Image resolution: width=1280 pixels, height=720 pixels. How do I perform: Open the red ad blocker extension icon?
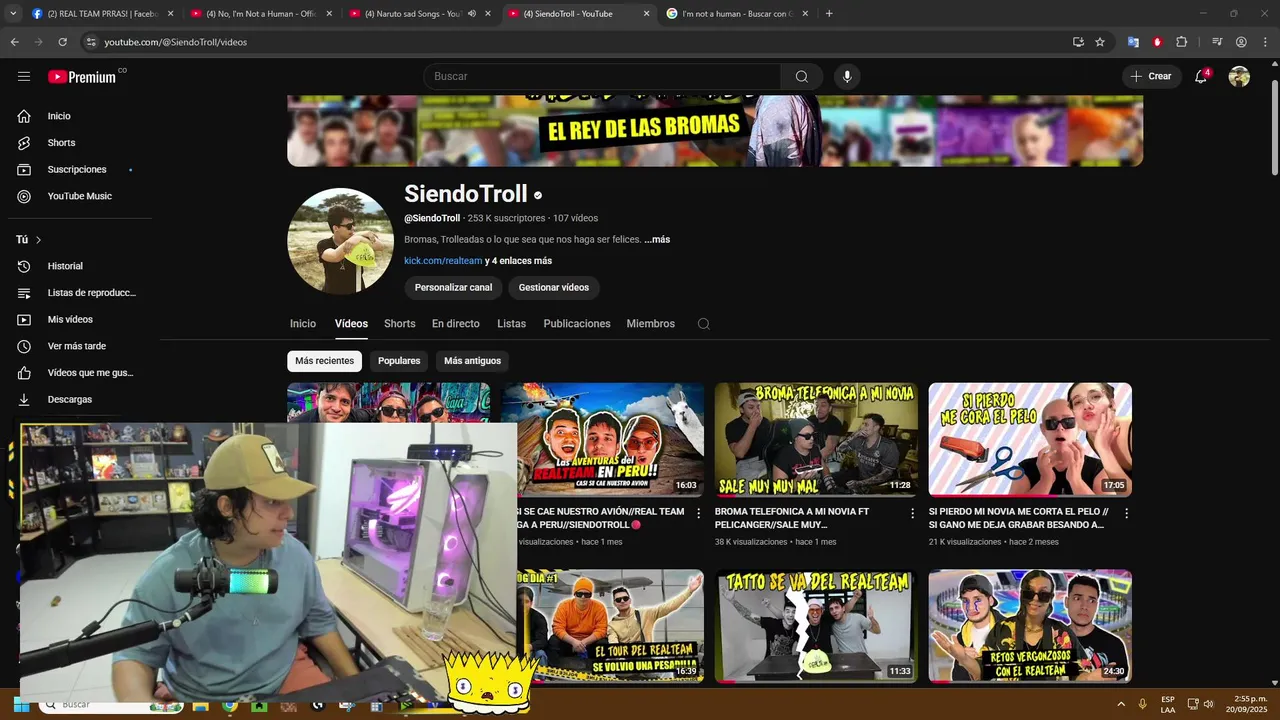pos(1157,42)
